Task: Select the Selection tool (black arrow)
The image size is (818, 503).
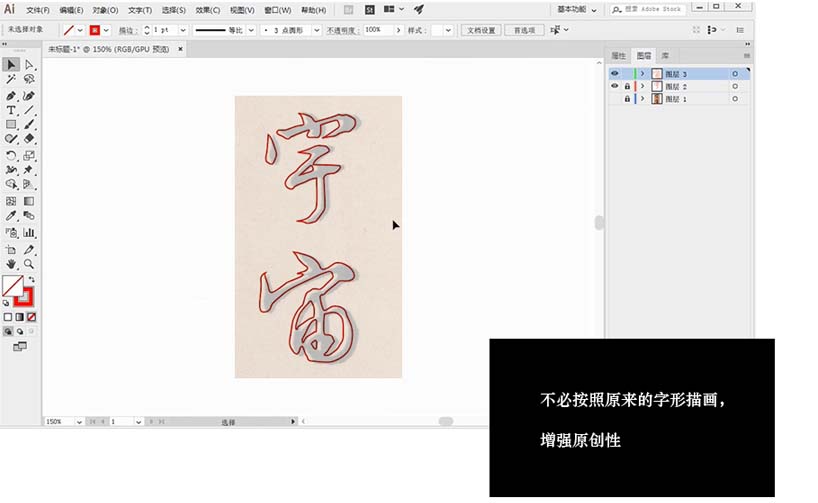Action: (x=11, y=65)
